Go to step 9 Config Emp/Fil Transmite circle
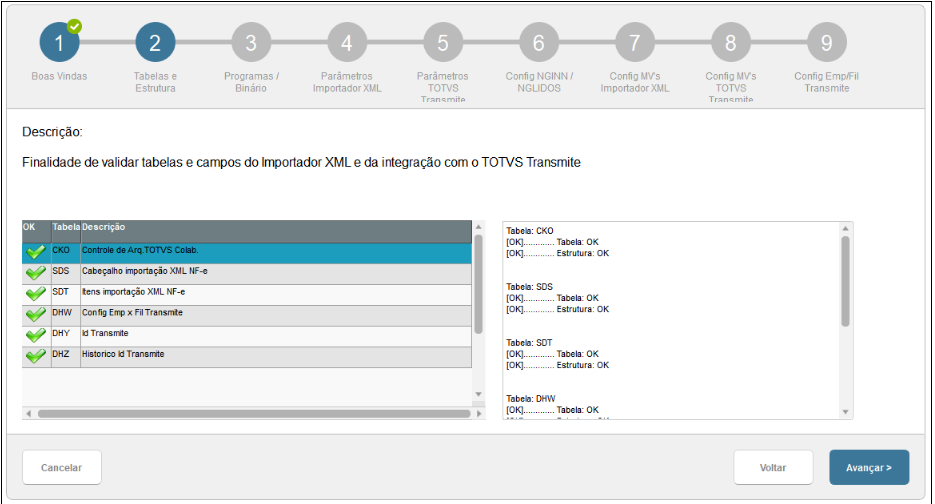Image resolution: width=935 pixels, height=504 pixels. click(x=826, y=42)
